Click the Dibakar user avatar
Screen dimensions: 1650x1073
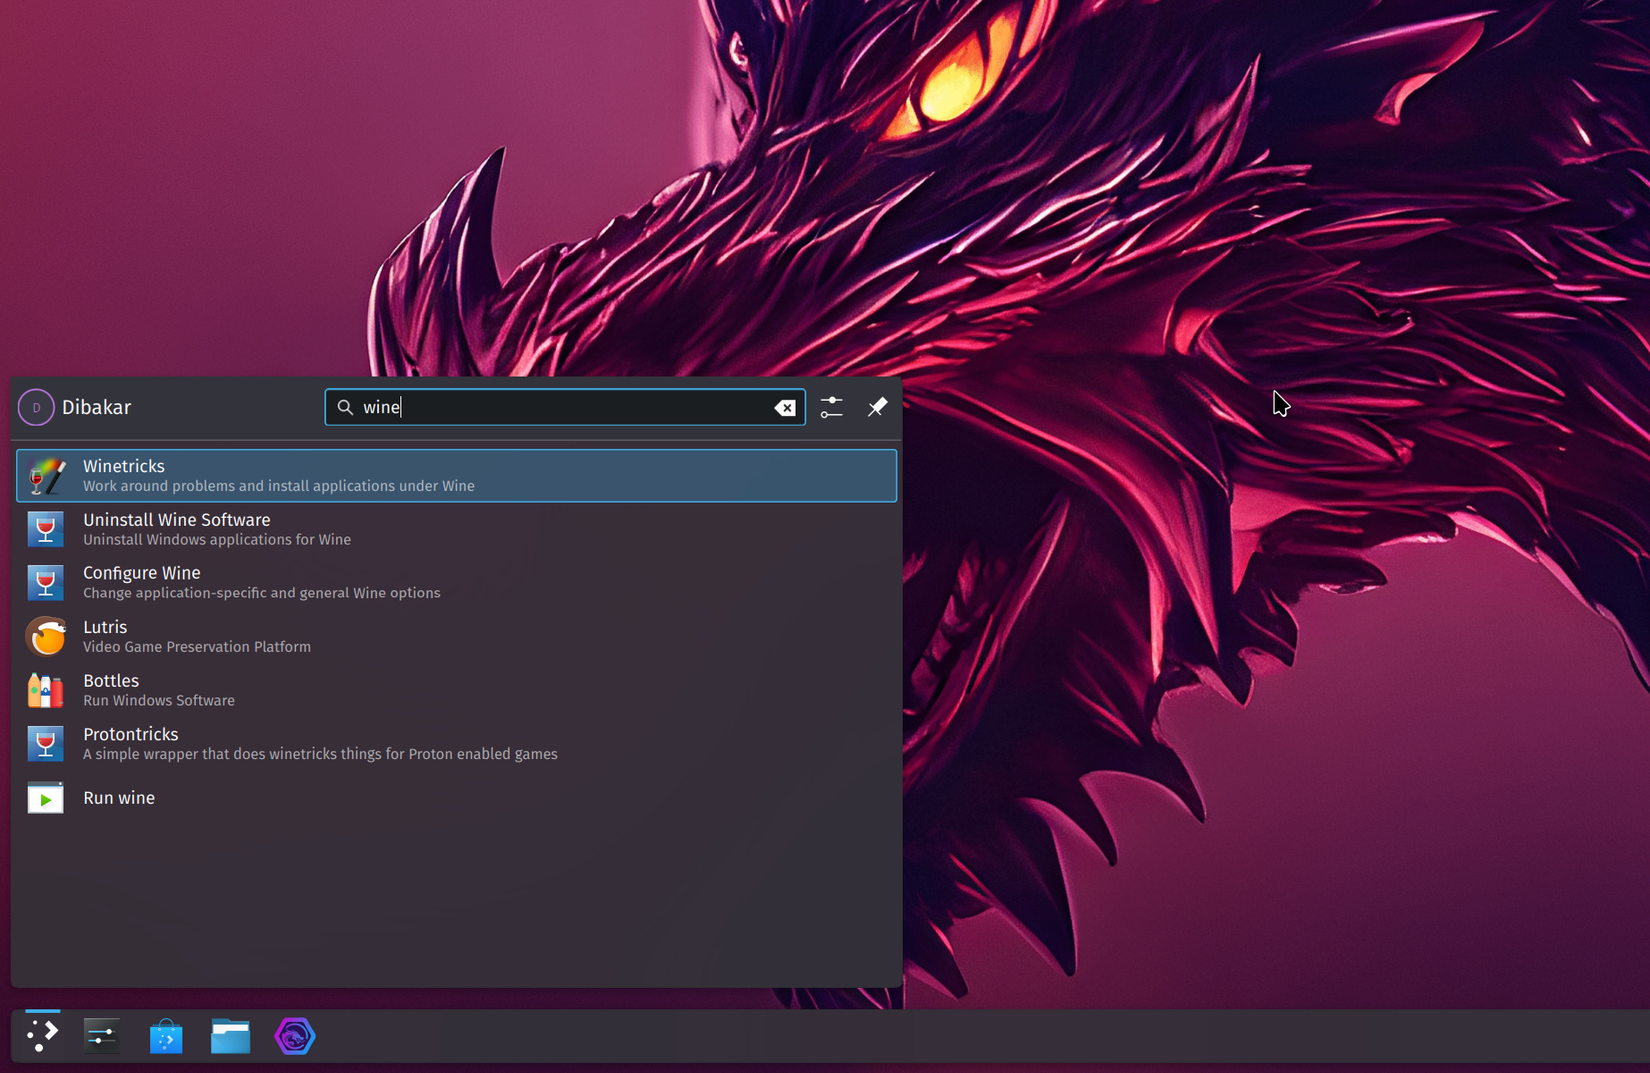tap(36, 408)
